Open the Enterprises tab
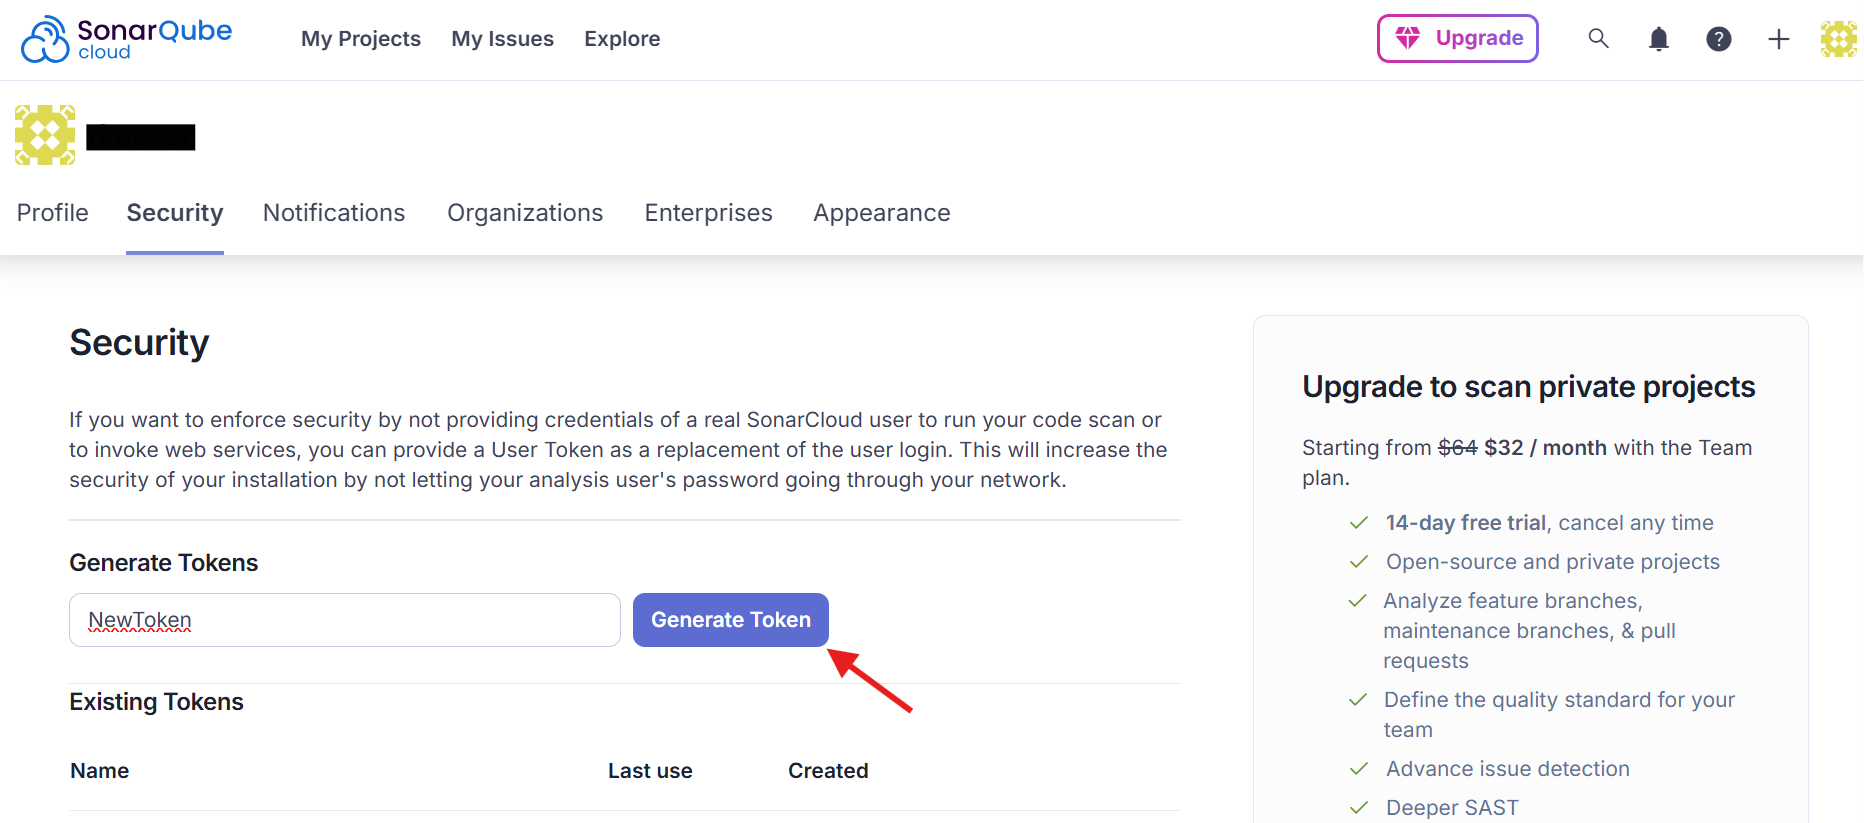The height and width of the screenshot is (823, 1864). pos(708,213)
